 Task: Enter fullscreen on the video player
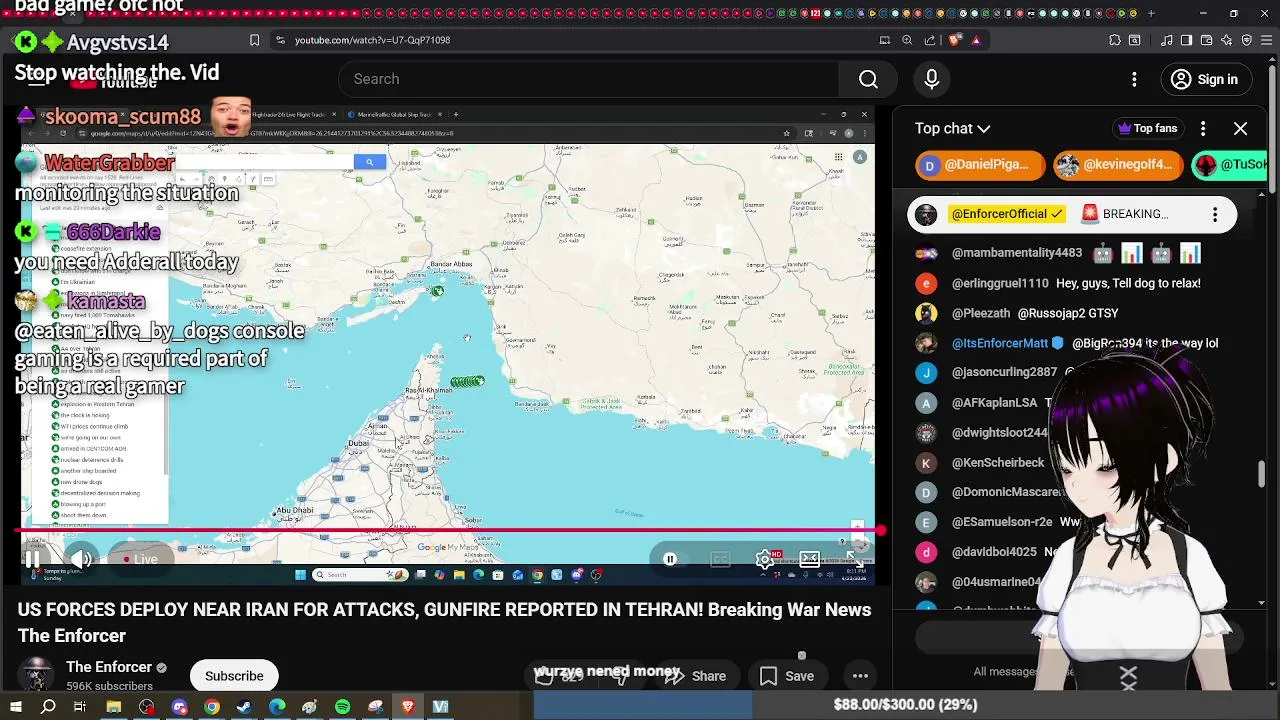click(x=855, y=559)
